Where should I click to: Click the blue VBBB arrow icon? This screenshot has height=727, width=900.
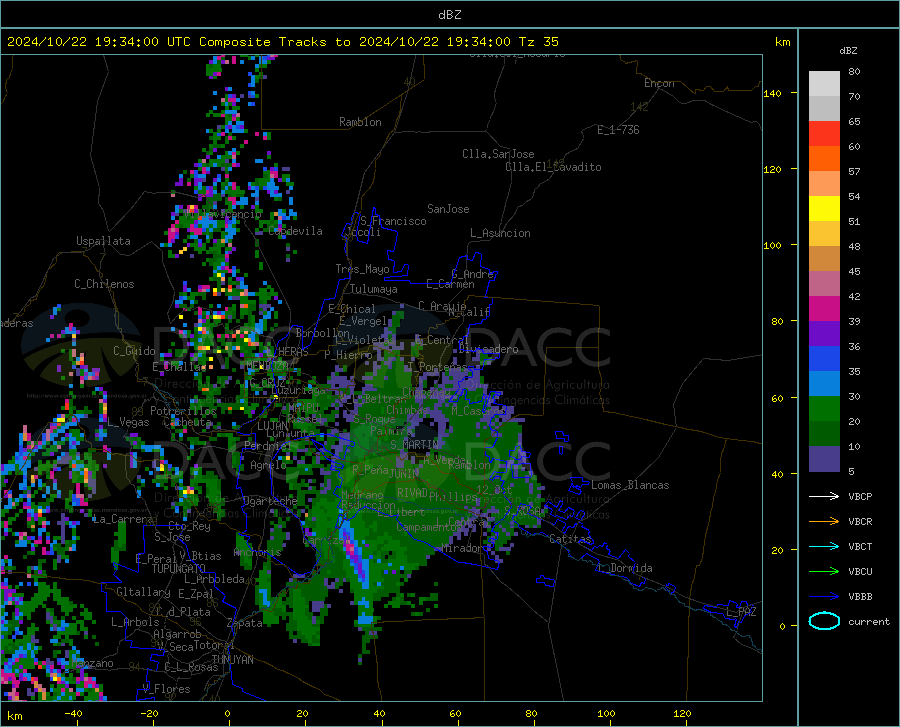coord(824,597)
